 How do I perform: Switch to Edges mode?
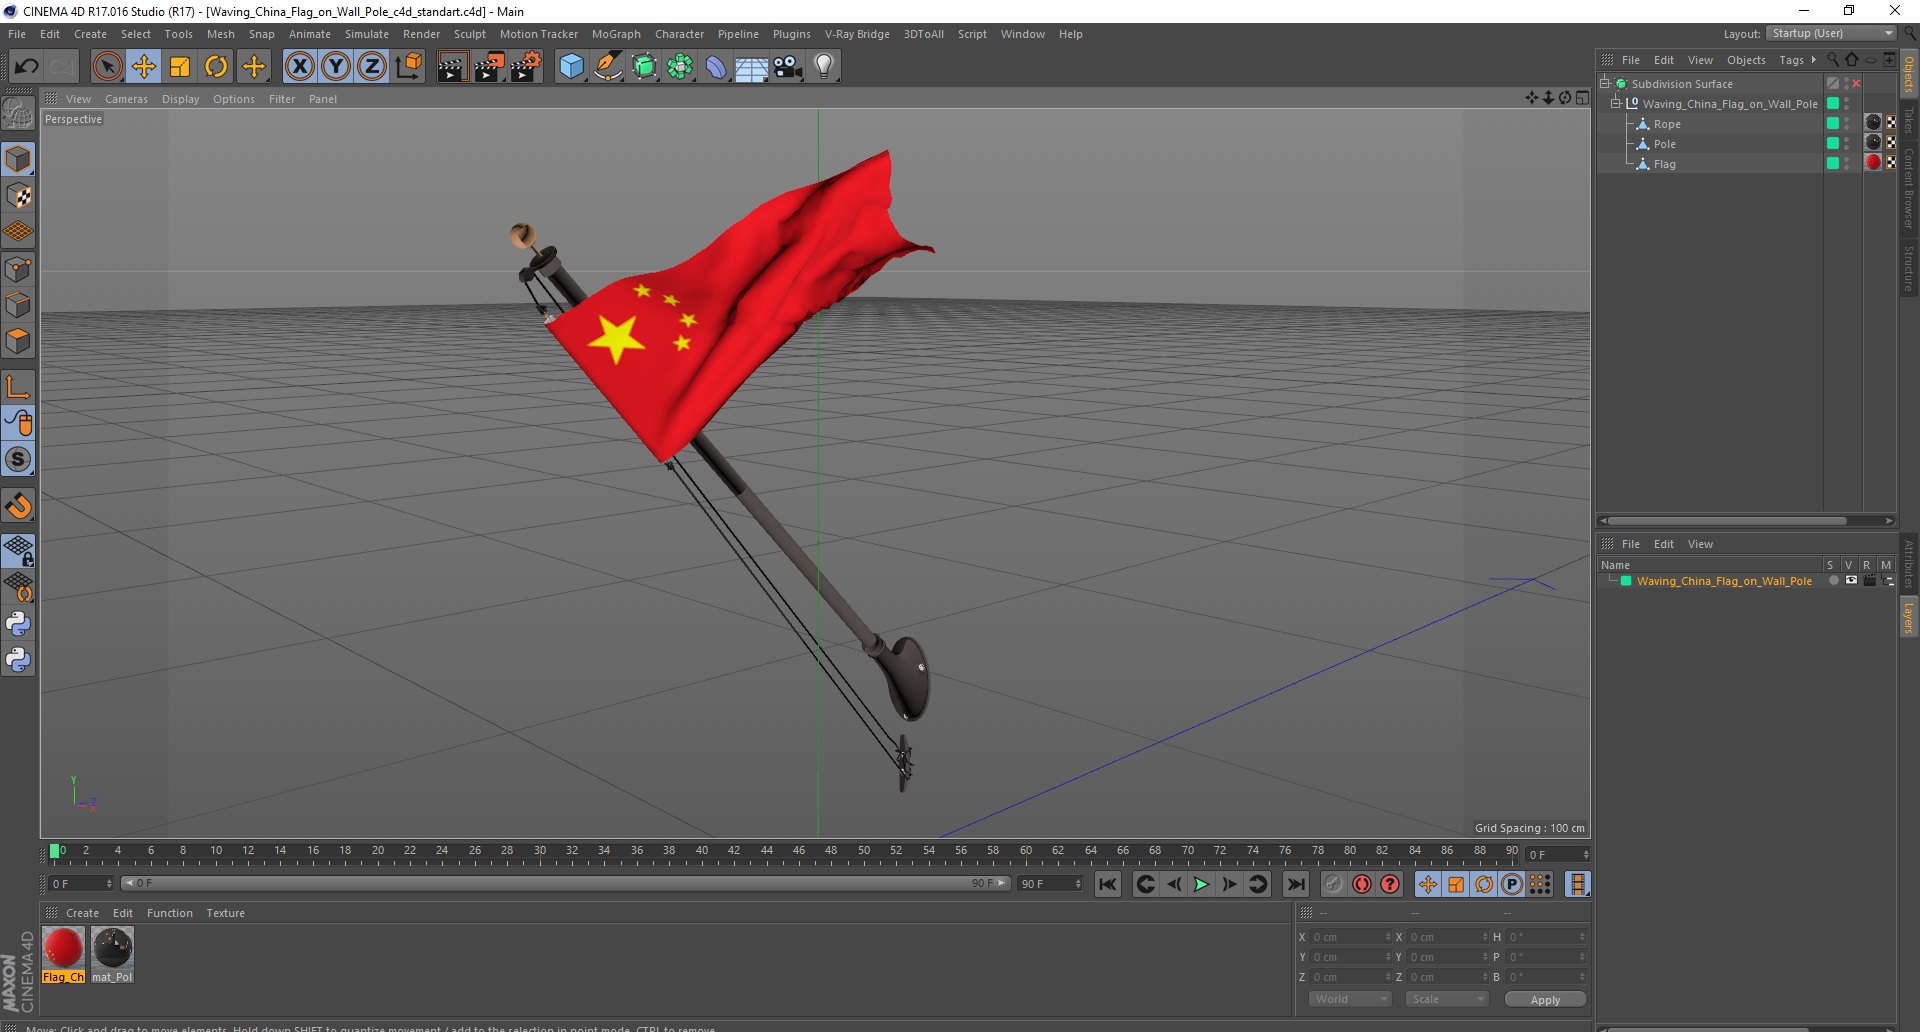point(18,305)
